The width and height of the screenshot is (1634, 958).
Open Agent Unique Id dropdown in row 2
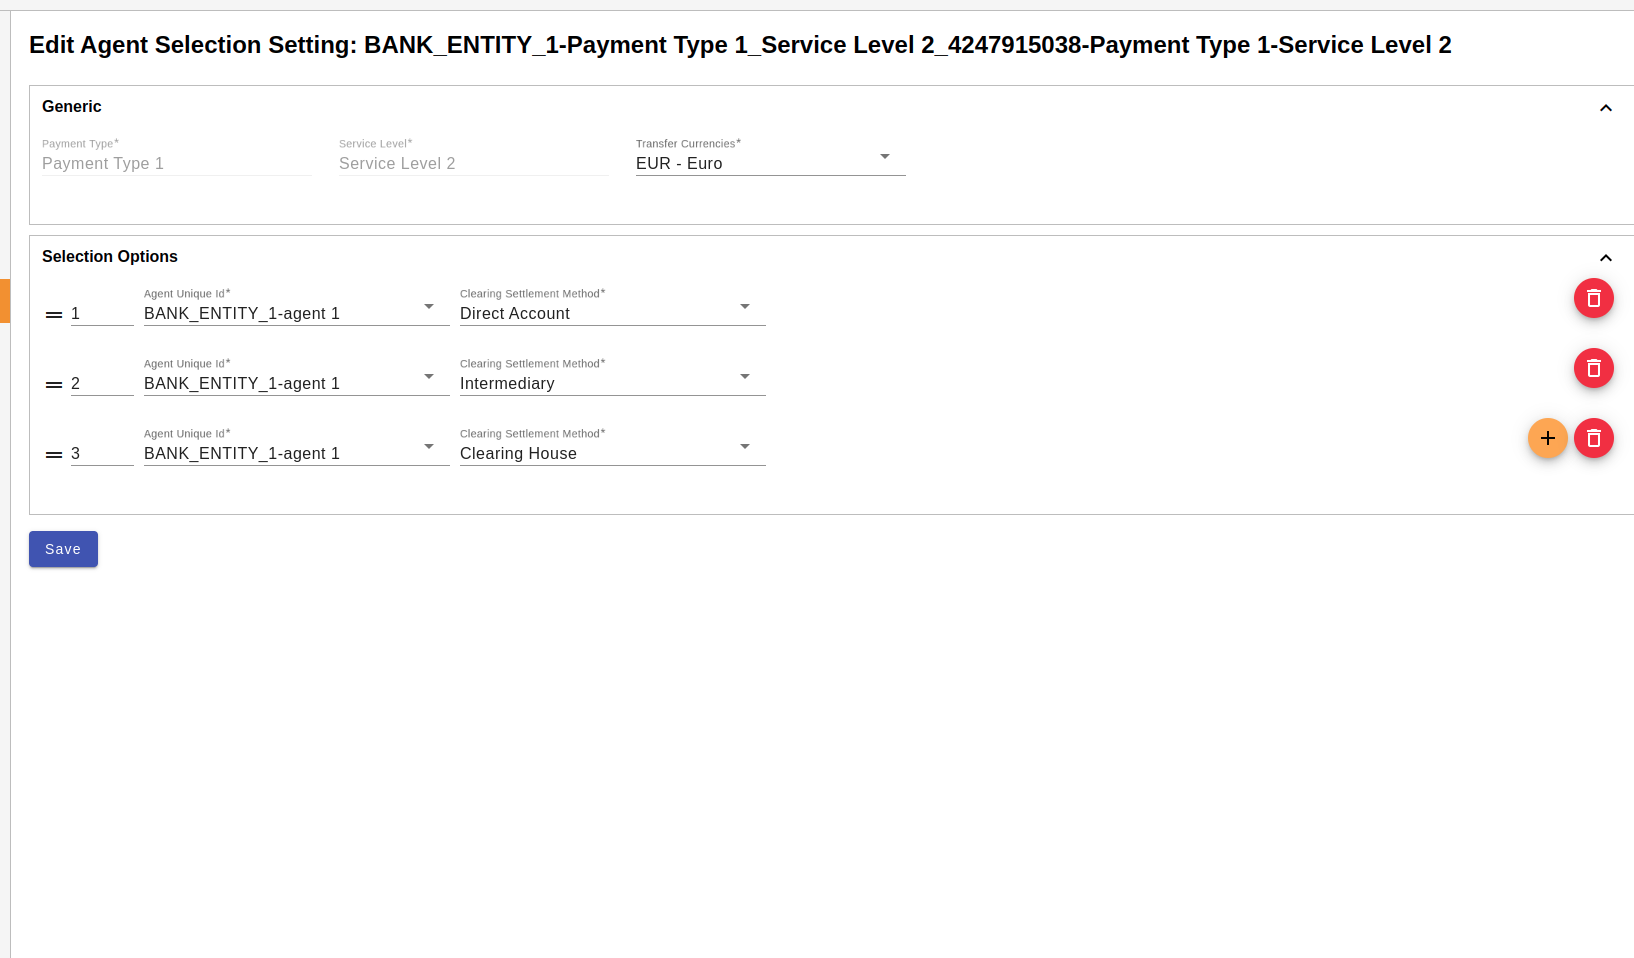pyautogui.click(x=296, y=383)
